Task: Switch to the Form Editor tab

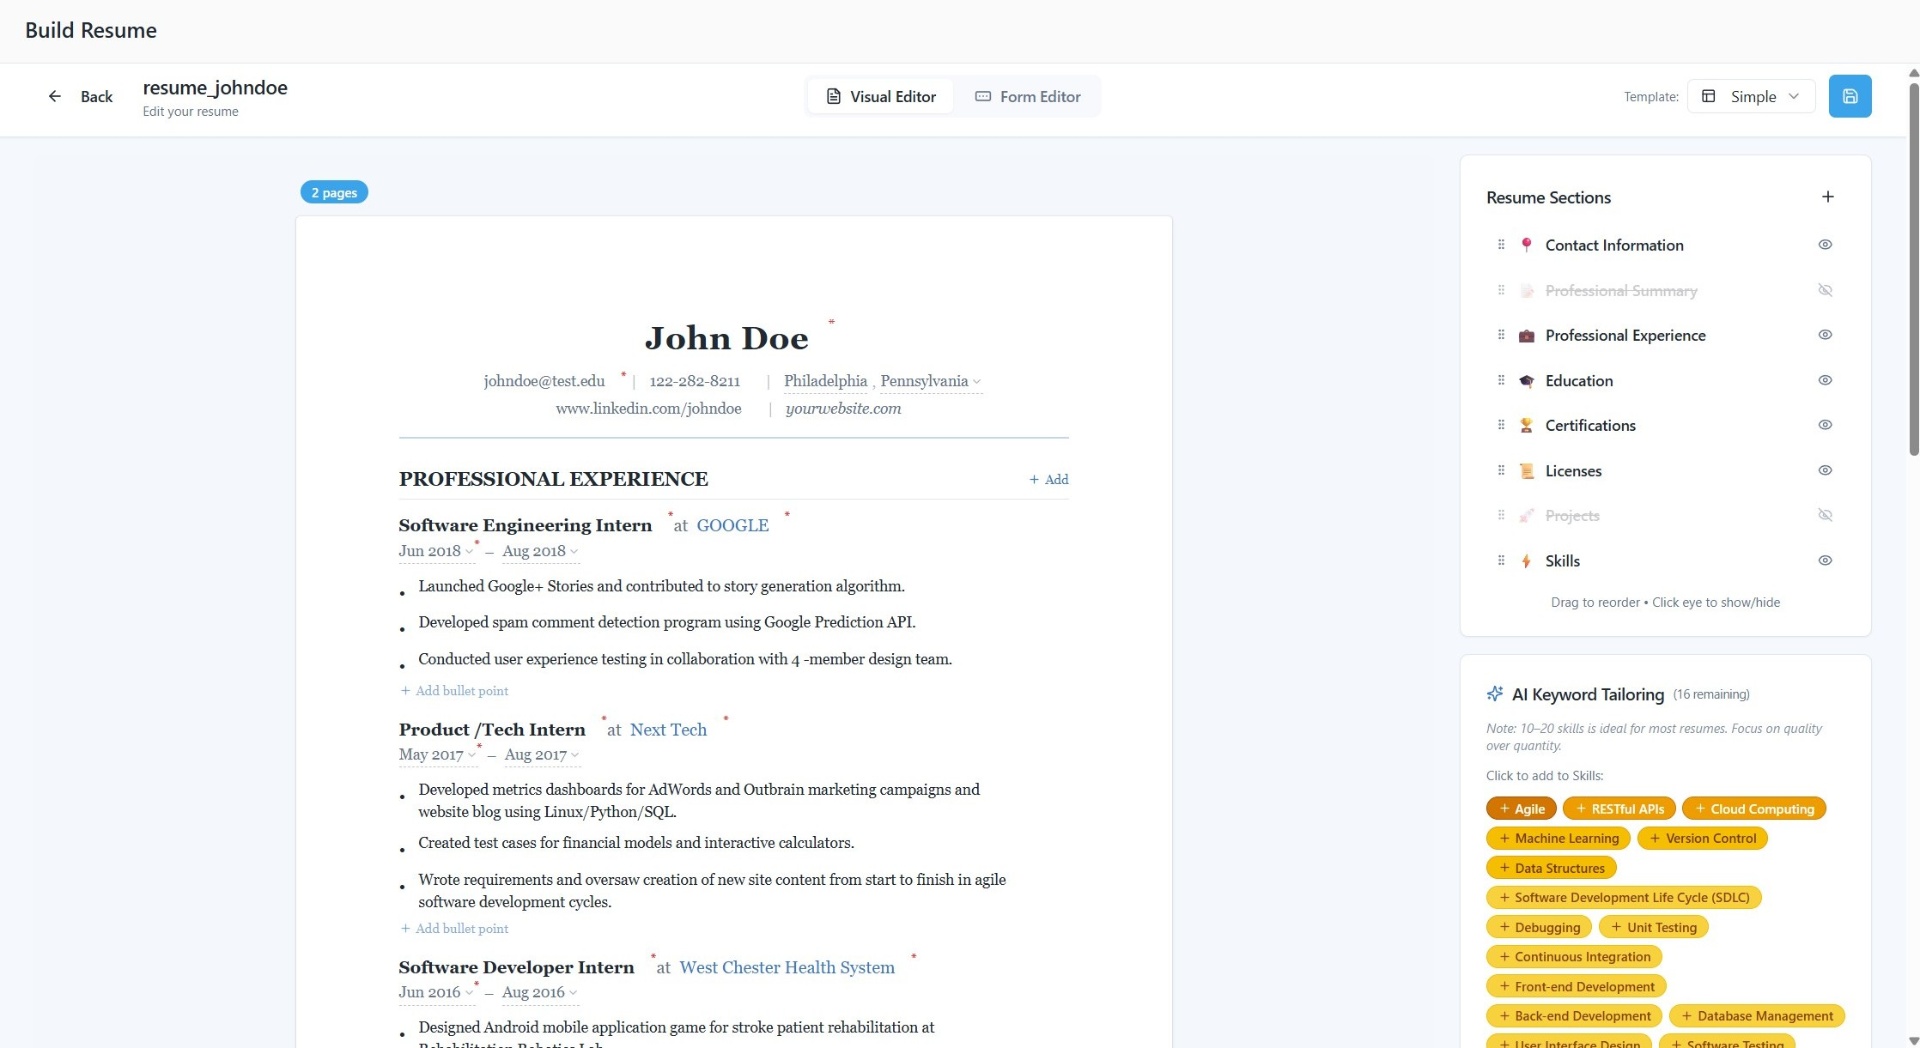Action: coord(1027,96)
